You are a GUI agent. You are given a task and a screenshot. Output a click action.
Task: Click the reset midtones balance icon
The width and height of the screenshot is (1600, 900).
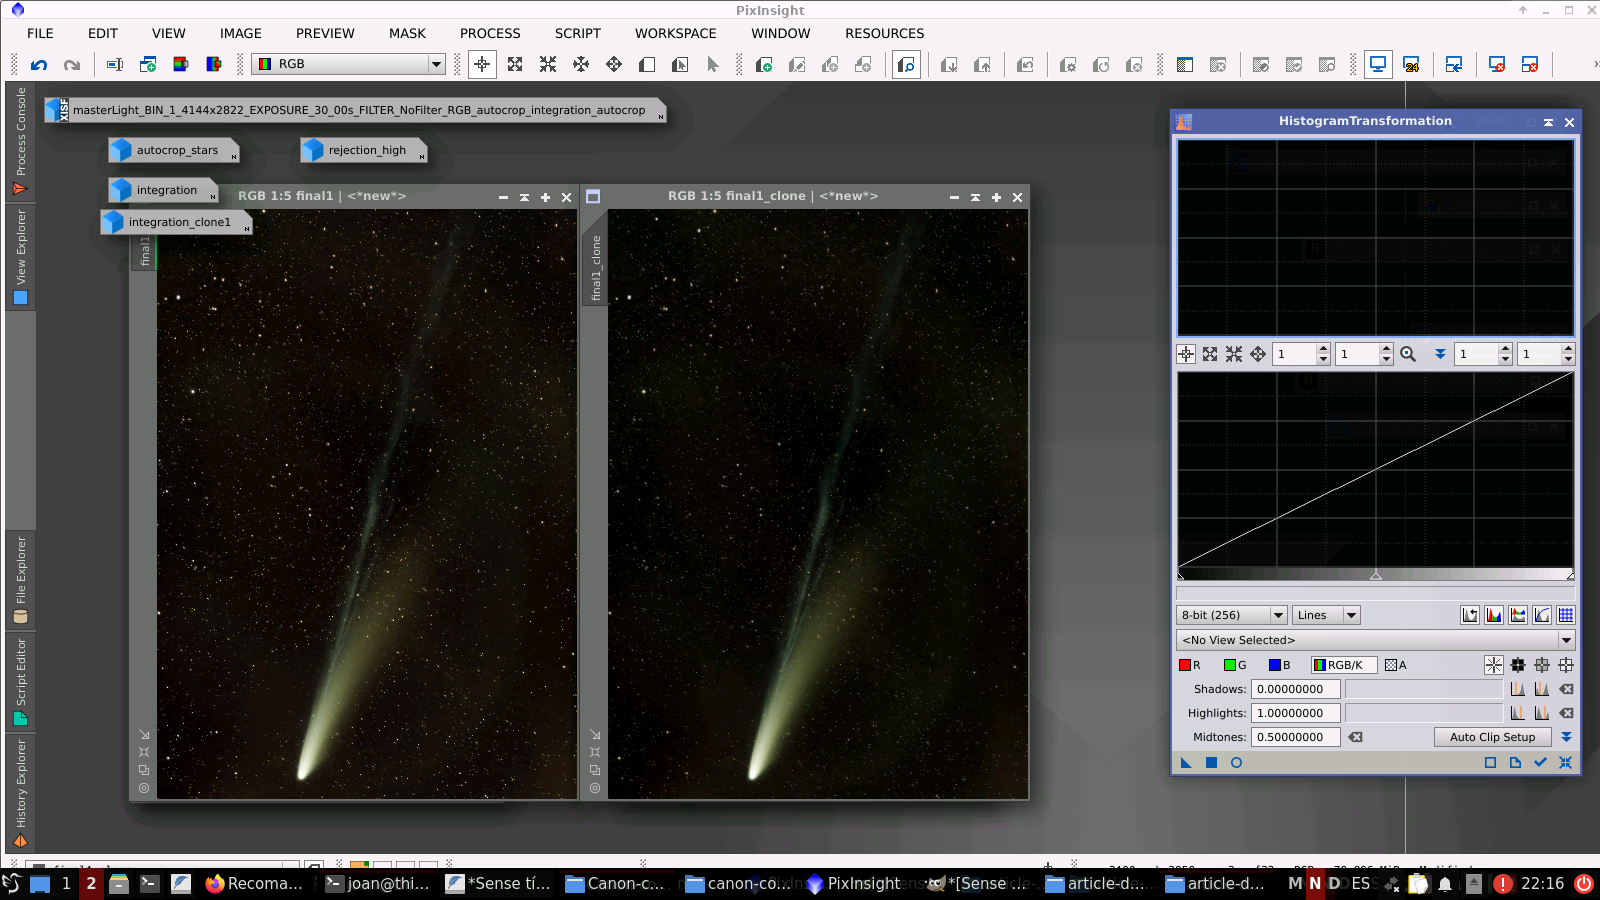point(1355,737)
